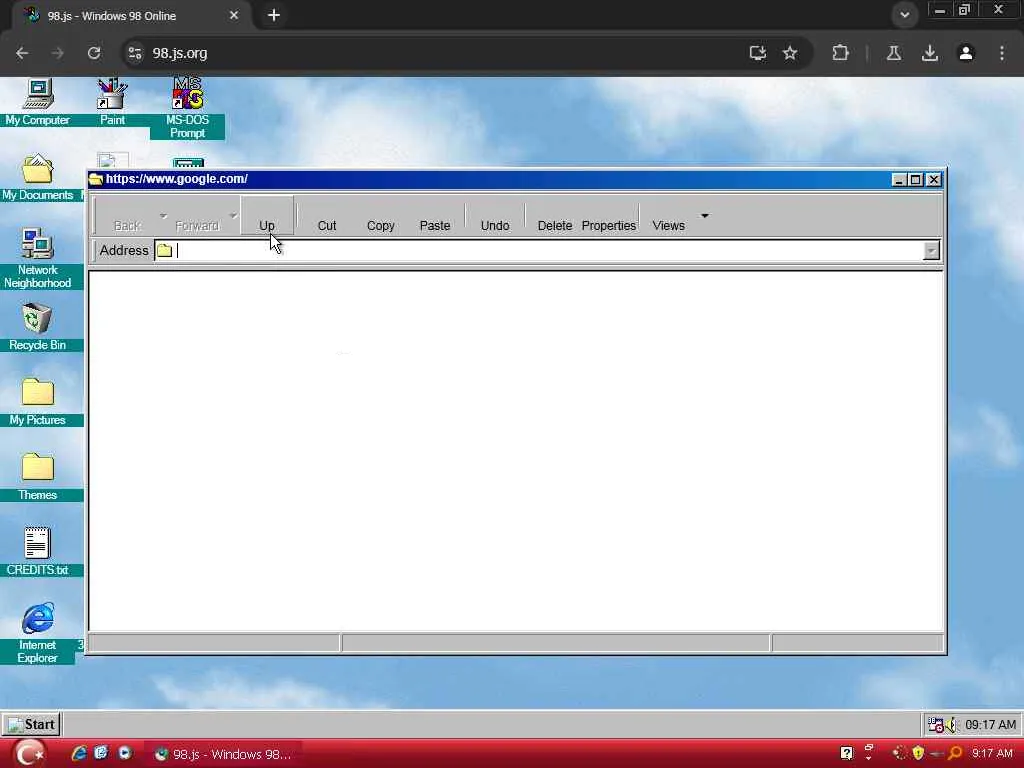Open the Chrome Labs flask icon
Screen dimensions: 1024x768
point(894,54)
